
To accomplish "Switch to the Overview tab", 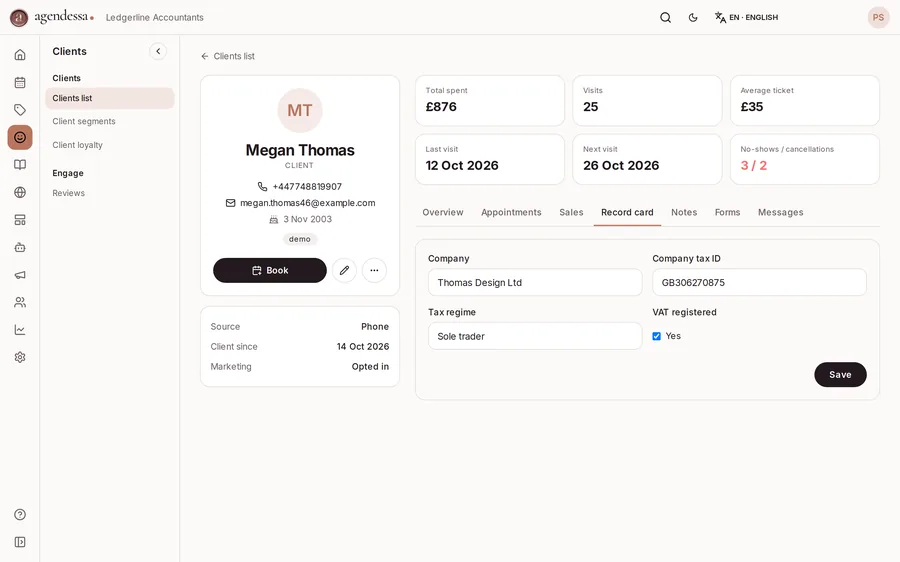I will [x=443, y=212].
